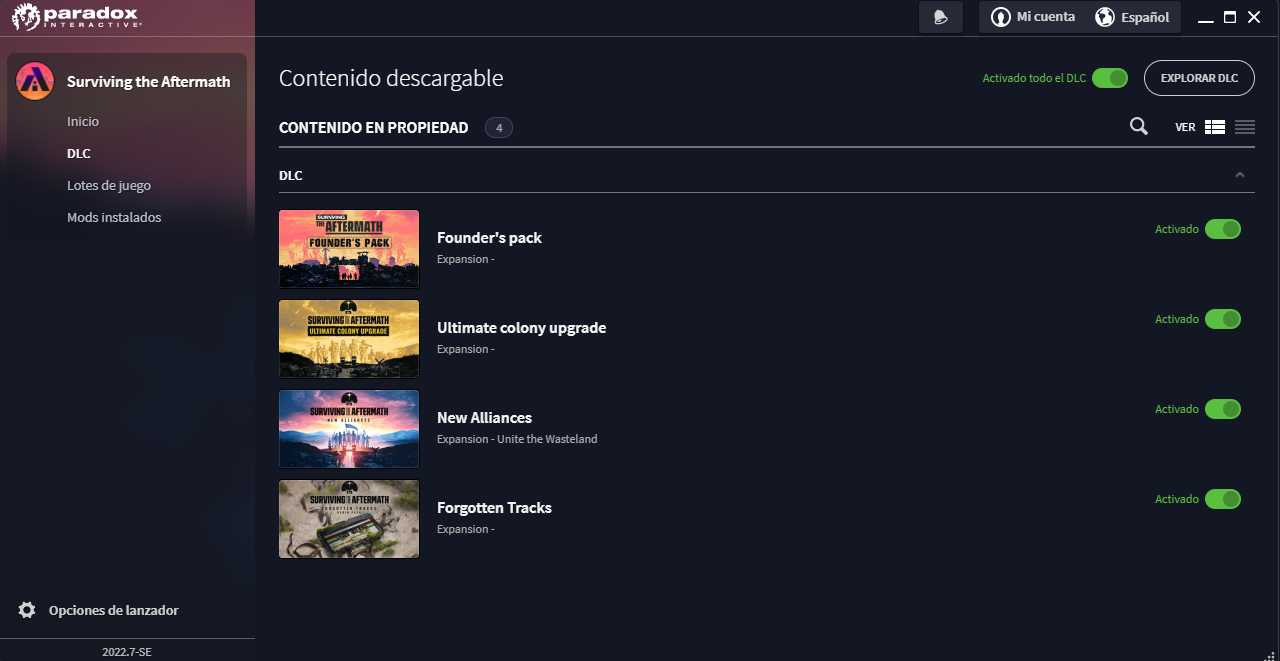Image resolution: width=1280 pixels, height=661 pixels.
Task: Switch to compact list view icon
Action: click(1244, 127)
